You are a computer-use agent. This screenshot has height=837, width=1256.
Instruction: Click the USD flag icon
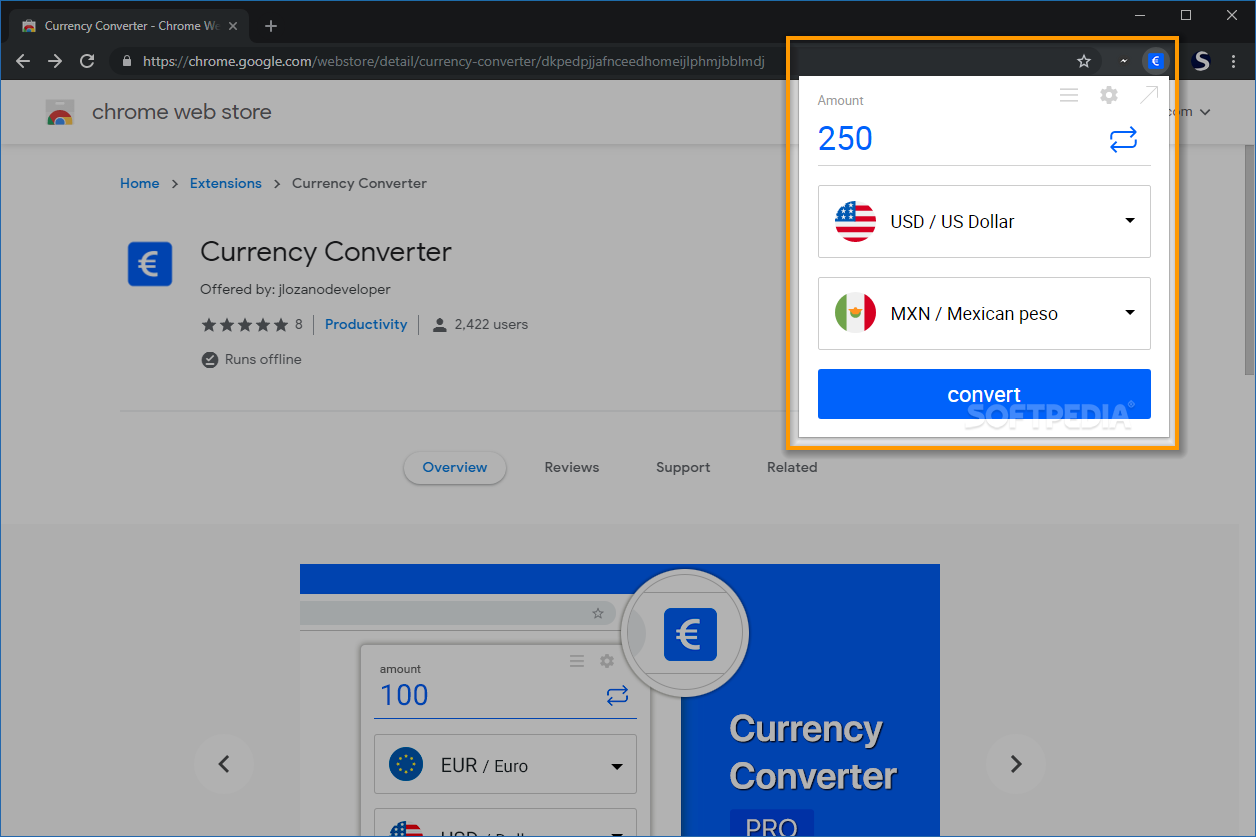point(855,221)
